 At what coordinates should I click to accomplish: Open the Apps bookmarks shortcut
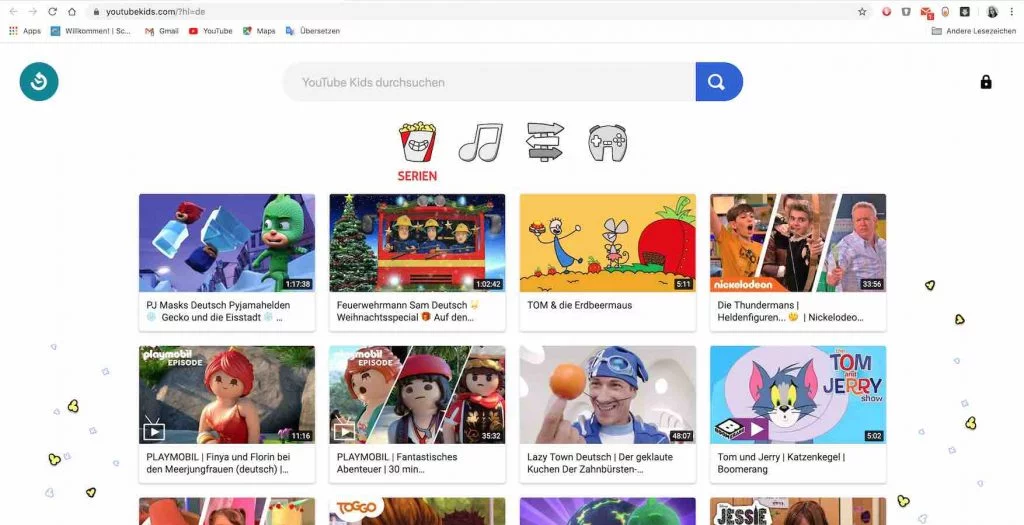[25, 31]
